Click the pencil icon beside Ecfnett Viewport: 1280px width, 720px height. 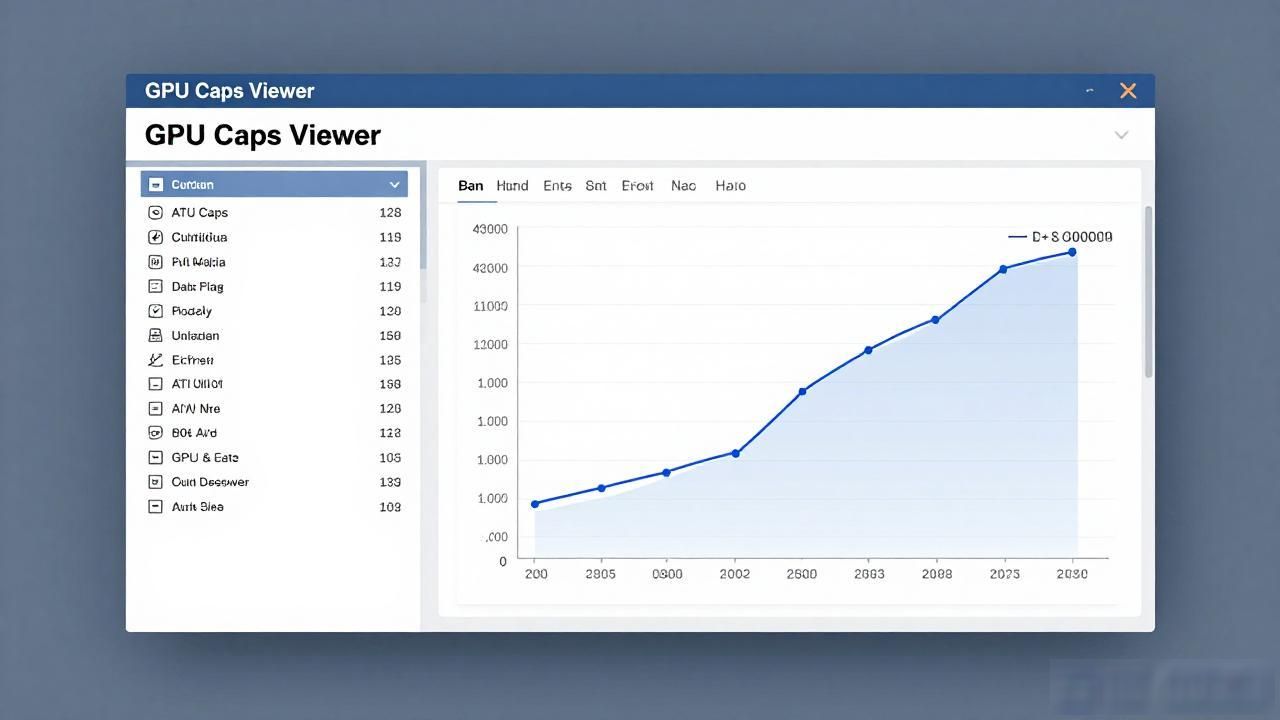(x=155, y=360)
